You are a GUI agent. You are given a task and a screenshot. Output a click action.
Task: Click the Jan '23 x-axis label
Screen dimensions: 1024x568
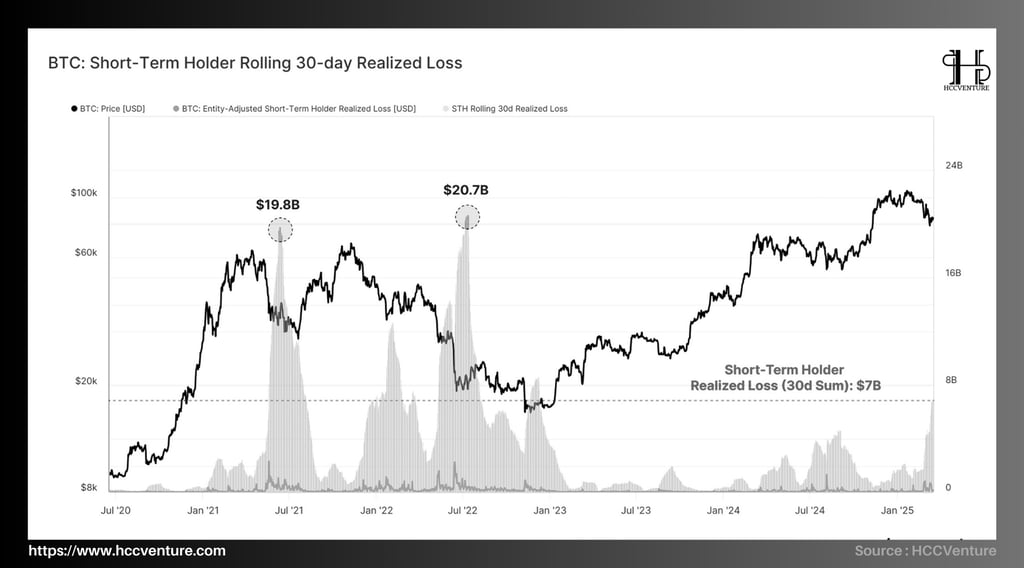550,511
